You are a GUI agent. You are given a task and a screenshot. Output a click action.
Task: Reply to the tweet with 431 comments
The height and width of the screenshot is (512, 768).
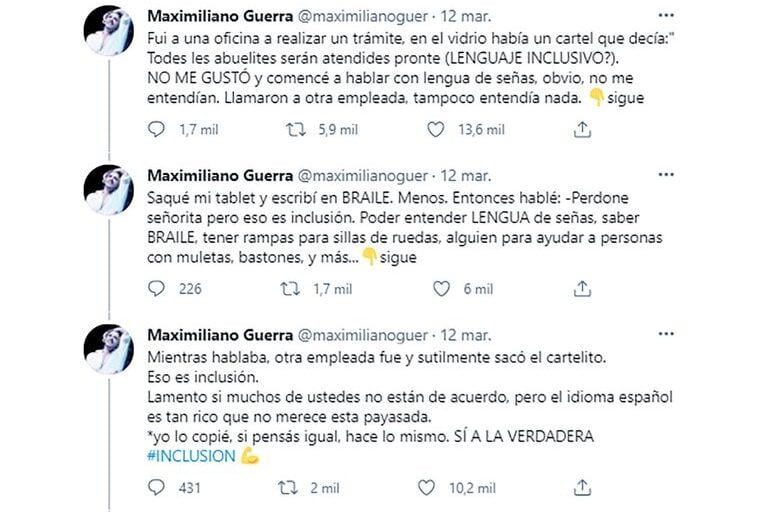(x=156, y=488)
